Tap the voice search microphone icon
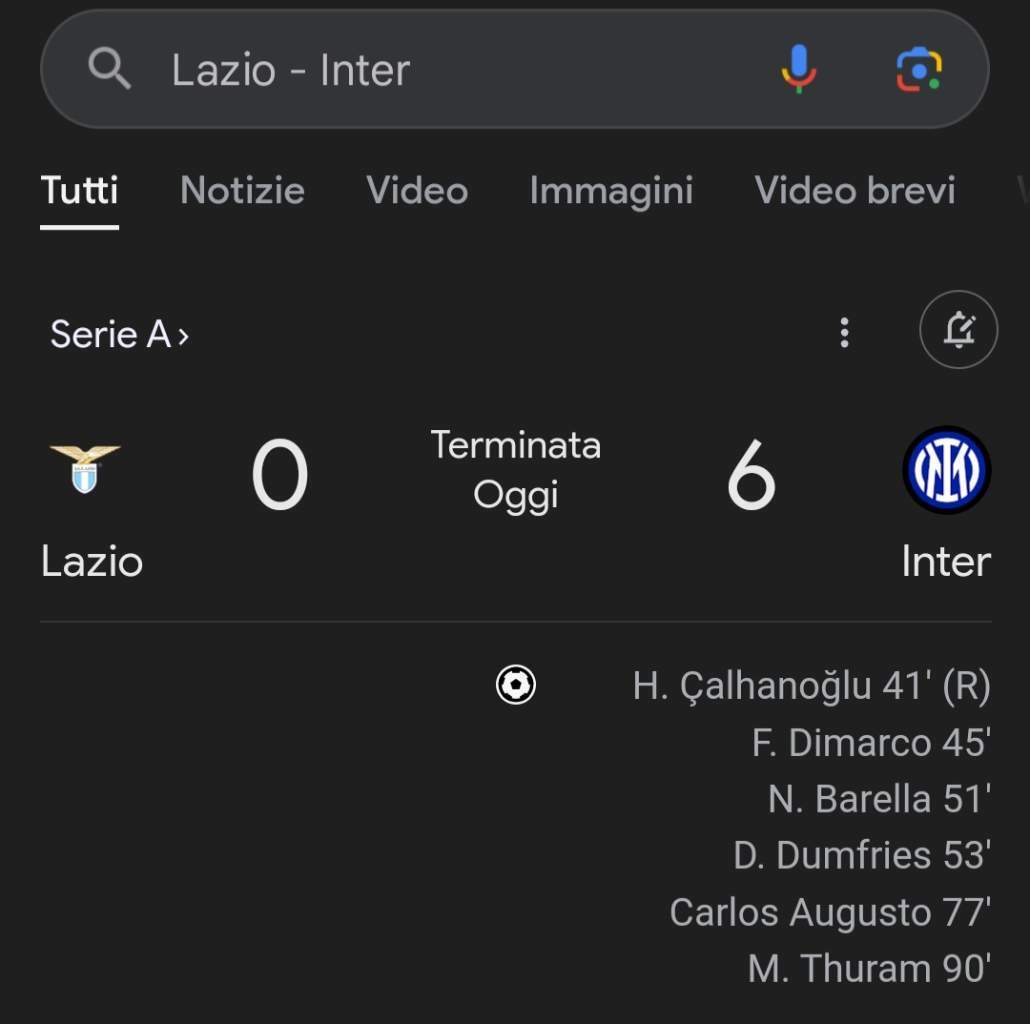Screen dimensions: 1030x1024 [799, 69]
